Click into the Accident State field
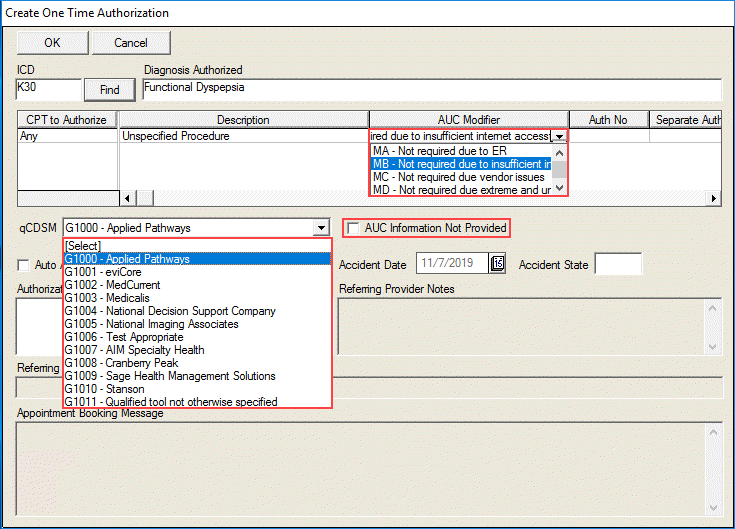 point(618,264)
